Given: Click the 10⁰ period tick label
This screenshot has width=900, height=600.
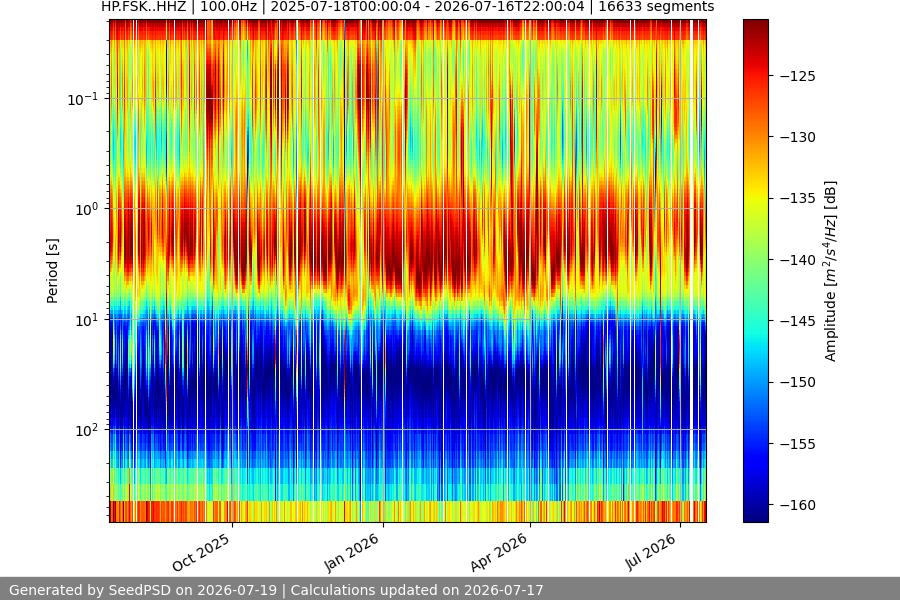Looking at the screenshot, I should [87, 209].
